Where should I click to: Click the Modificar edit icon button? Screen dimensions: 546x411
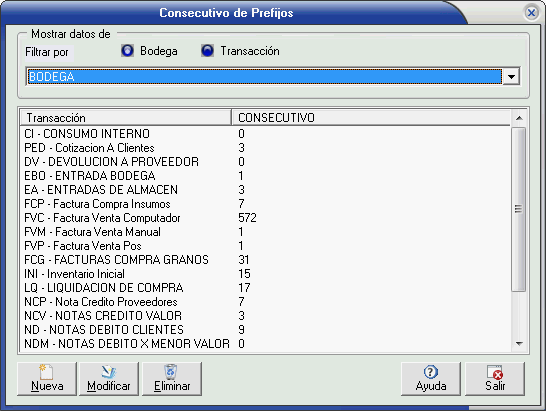pyautogui.click(x=109, y=379)
